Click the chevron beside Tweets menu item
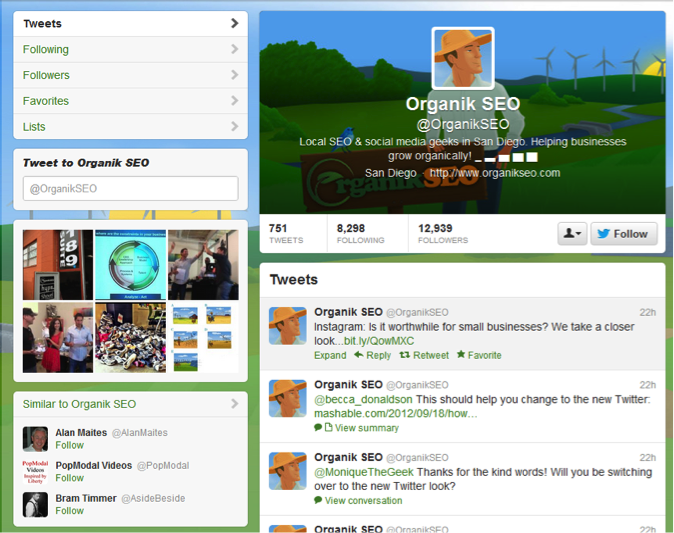Viewport: 674px width, 533px height. click(x=234, y=23)
